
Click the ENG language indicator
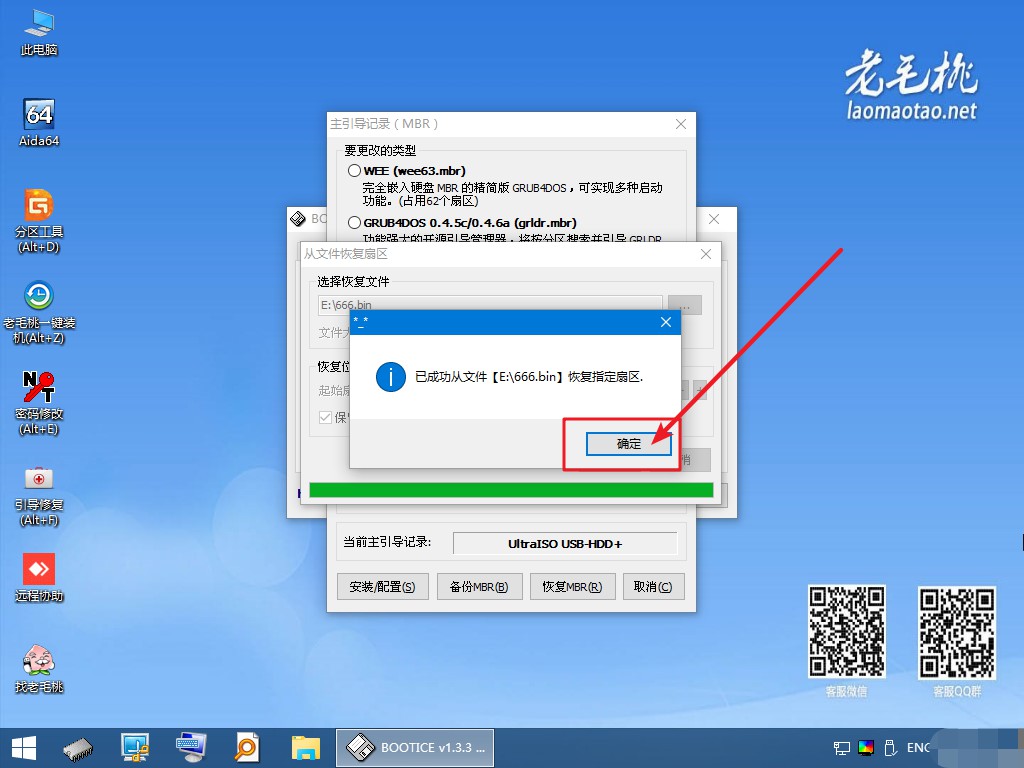(x=918, y=748)
